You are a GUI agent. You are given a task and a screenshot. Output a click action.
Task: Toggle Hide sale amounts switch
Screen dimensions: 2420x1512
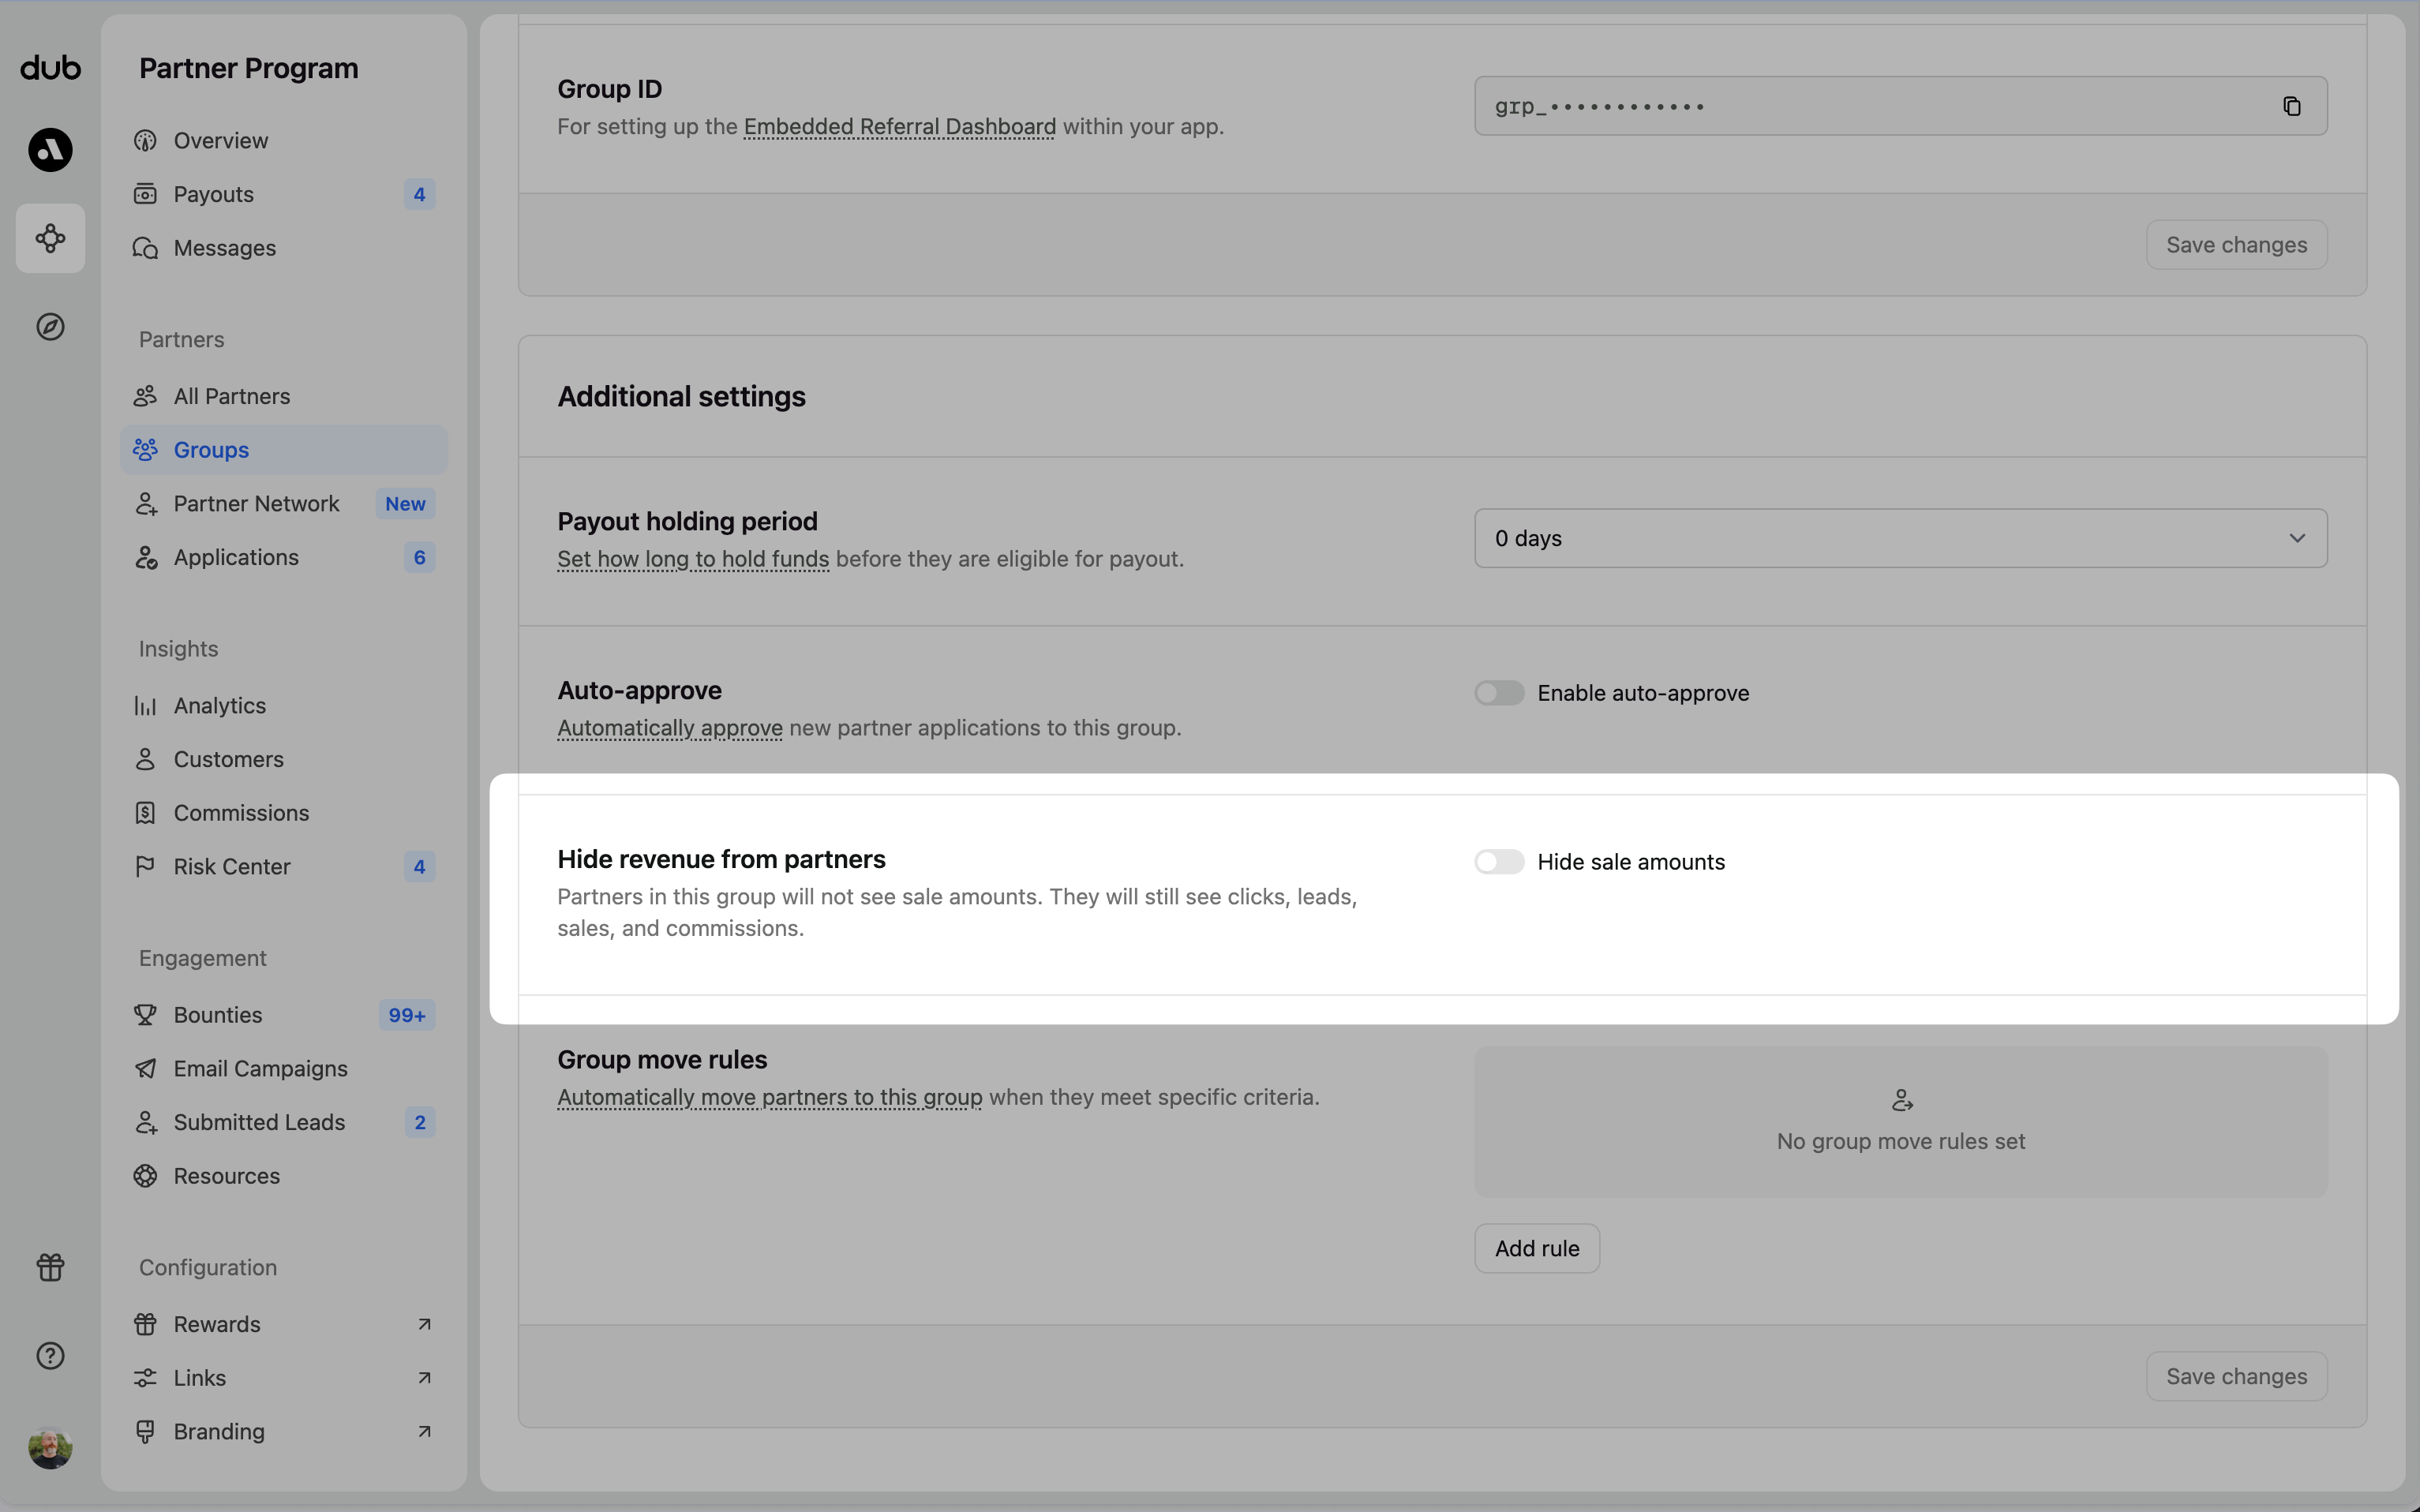point(1499,862)
